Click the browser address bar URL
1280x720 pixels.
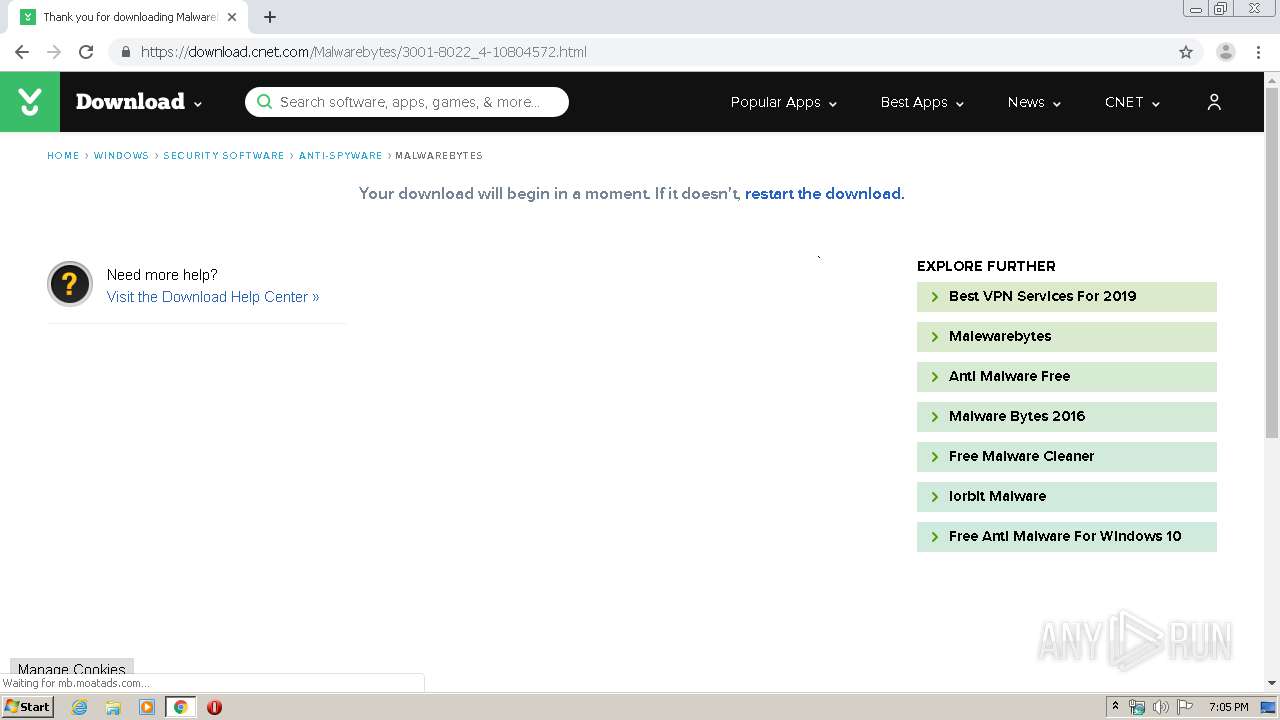pos(364,52)
